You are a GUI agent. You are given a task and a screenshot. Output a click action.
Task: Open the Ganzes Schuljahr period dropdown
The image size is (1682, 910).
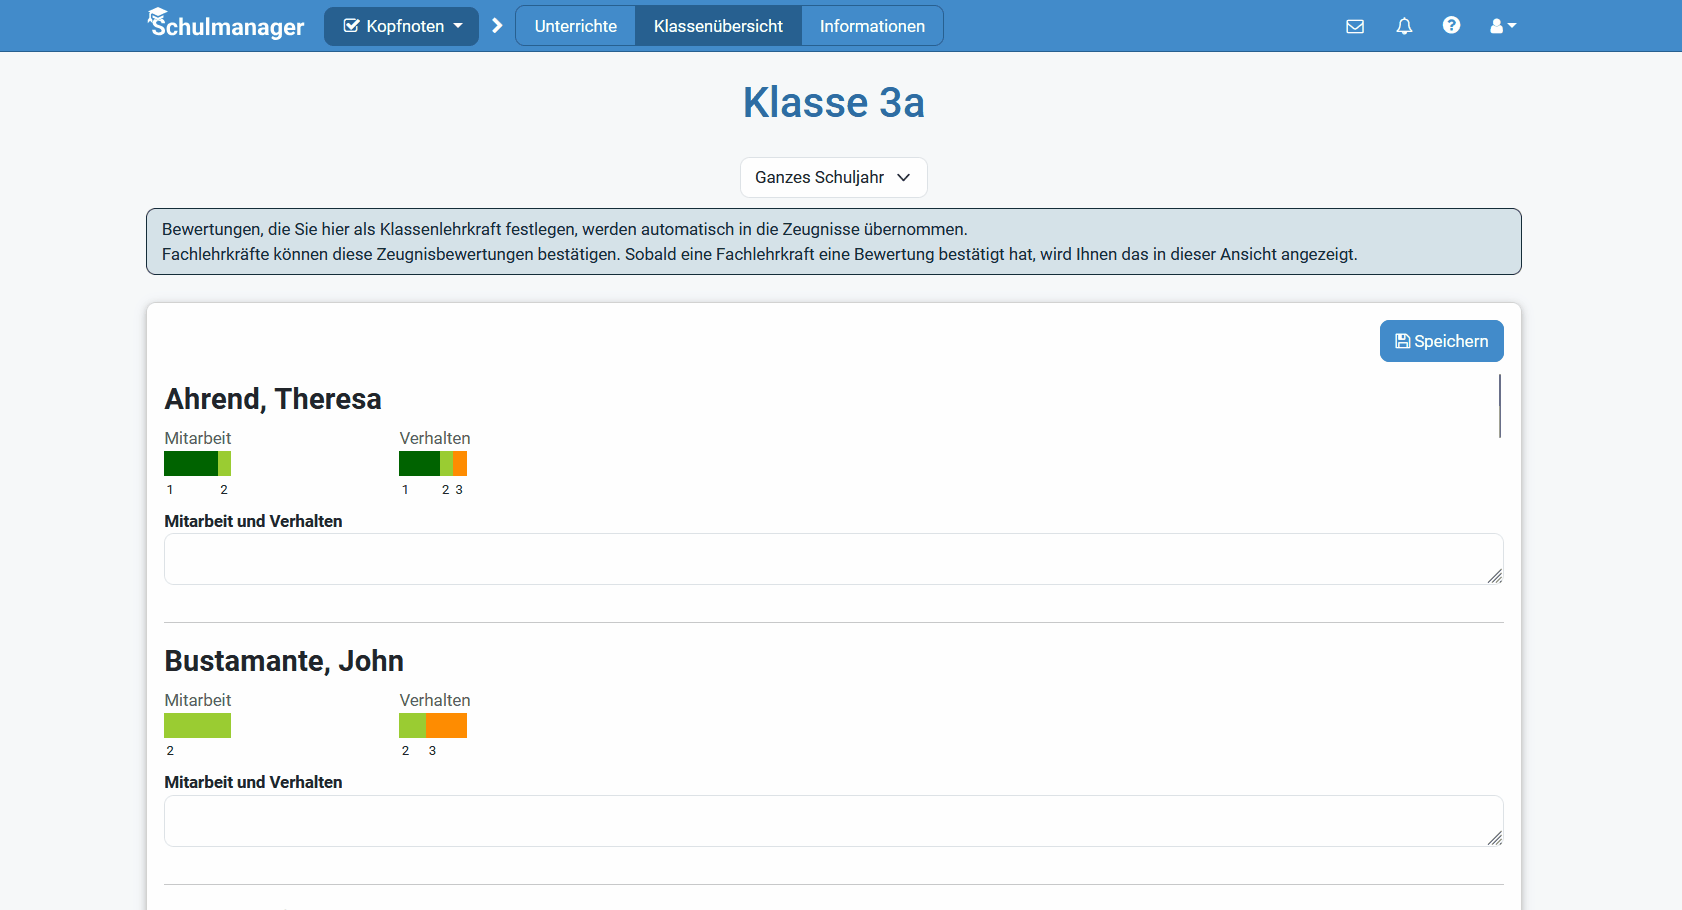tap(833, 177)
